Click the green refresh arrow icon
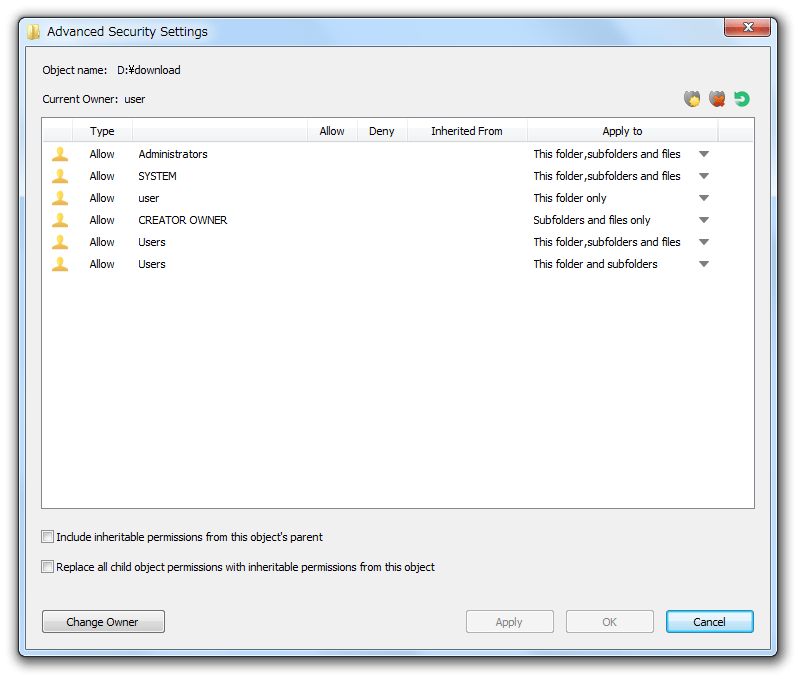This screenshot has height=679, width=800. 741,98
